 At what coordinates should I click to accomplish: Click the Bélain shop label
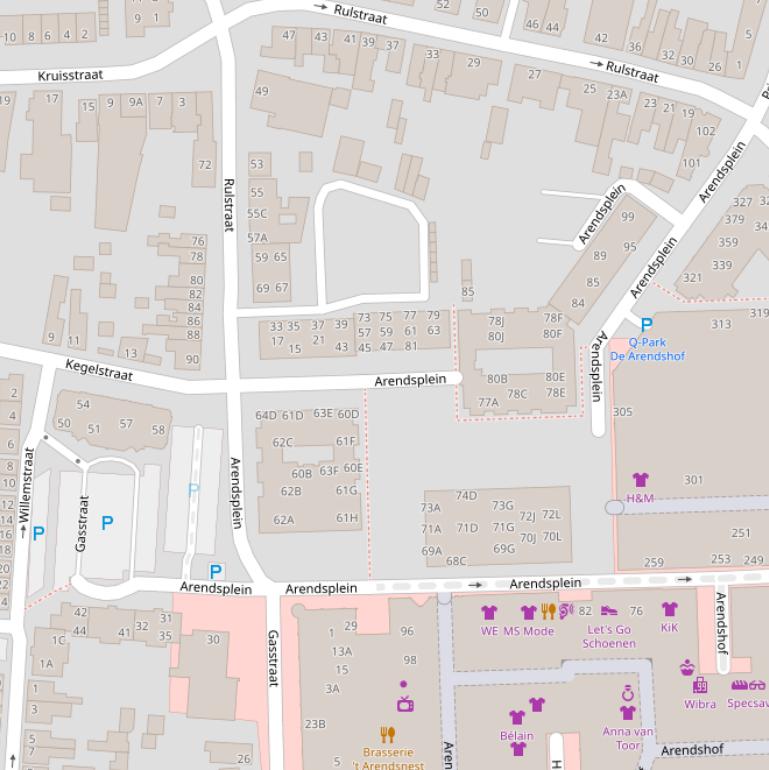pos(517,735)
